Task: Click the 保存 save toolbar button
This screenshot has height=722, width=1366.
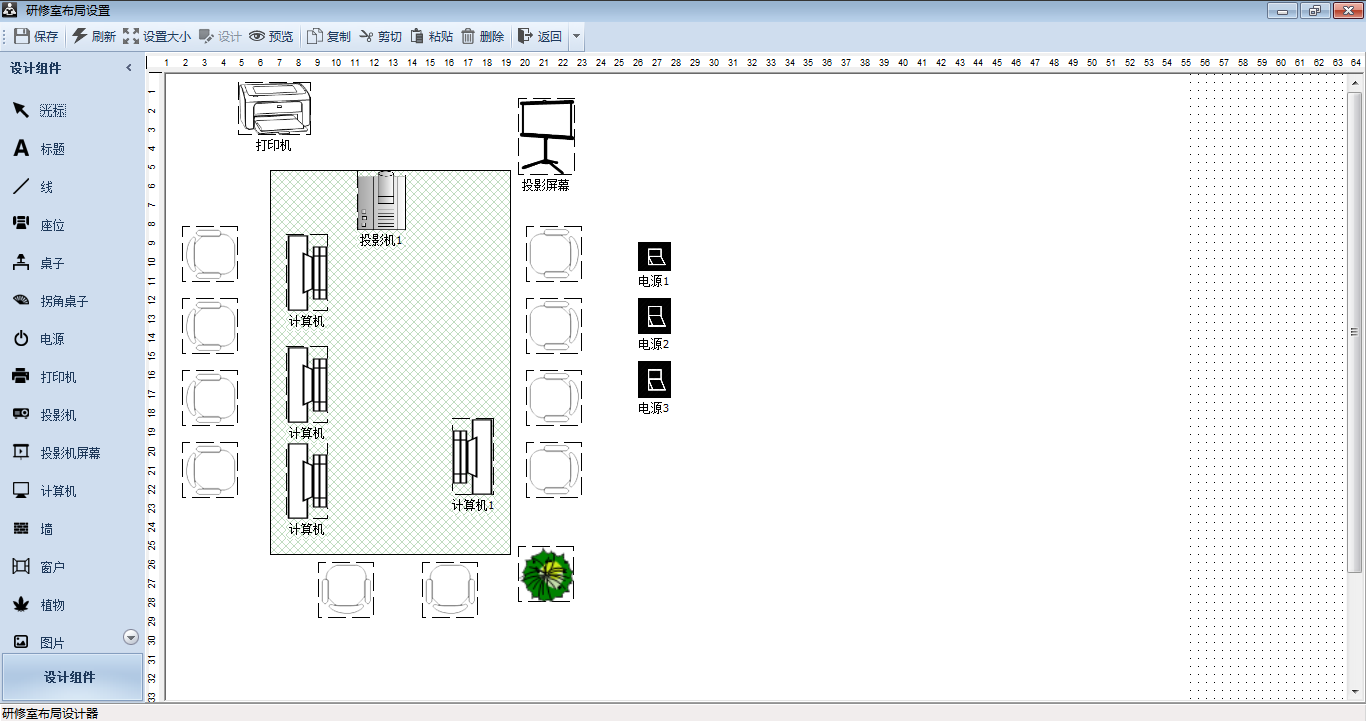Action: click(x=36, y=37)
